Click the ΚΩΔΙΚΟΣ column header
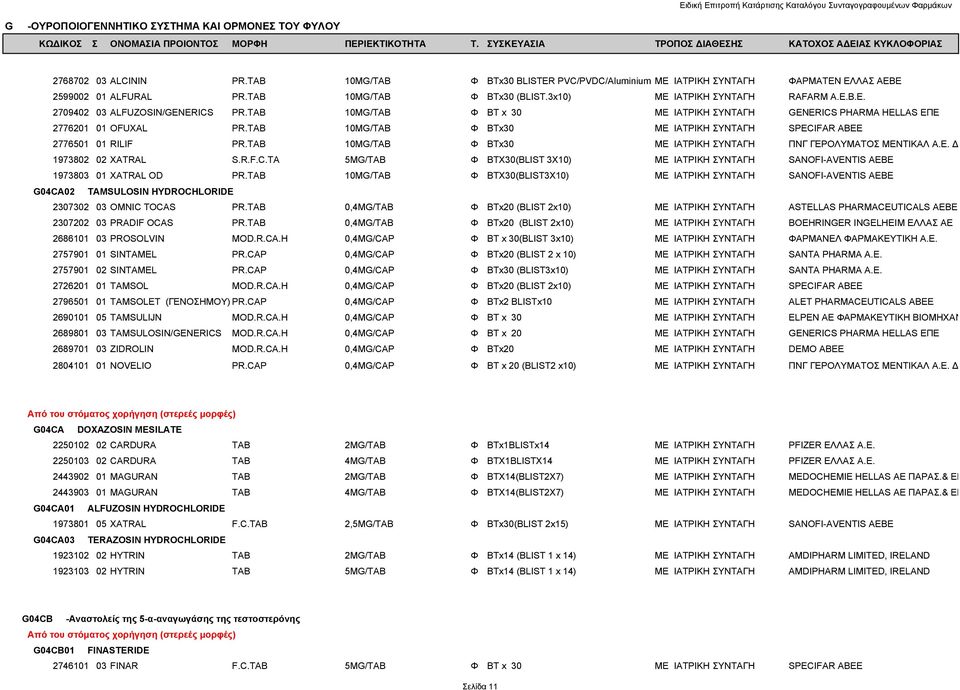The image size is (960, 690). click(60, 44)
